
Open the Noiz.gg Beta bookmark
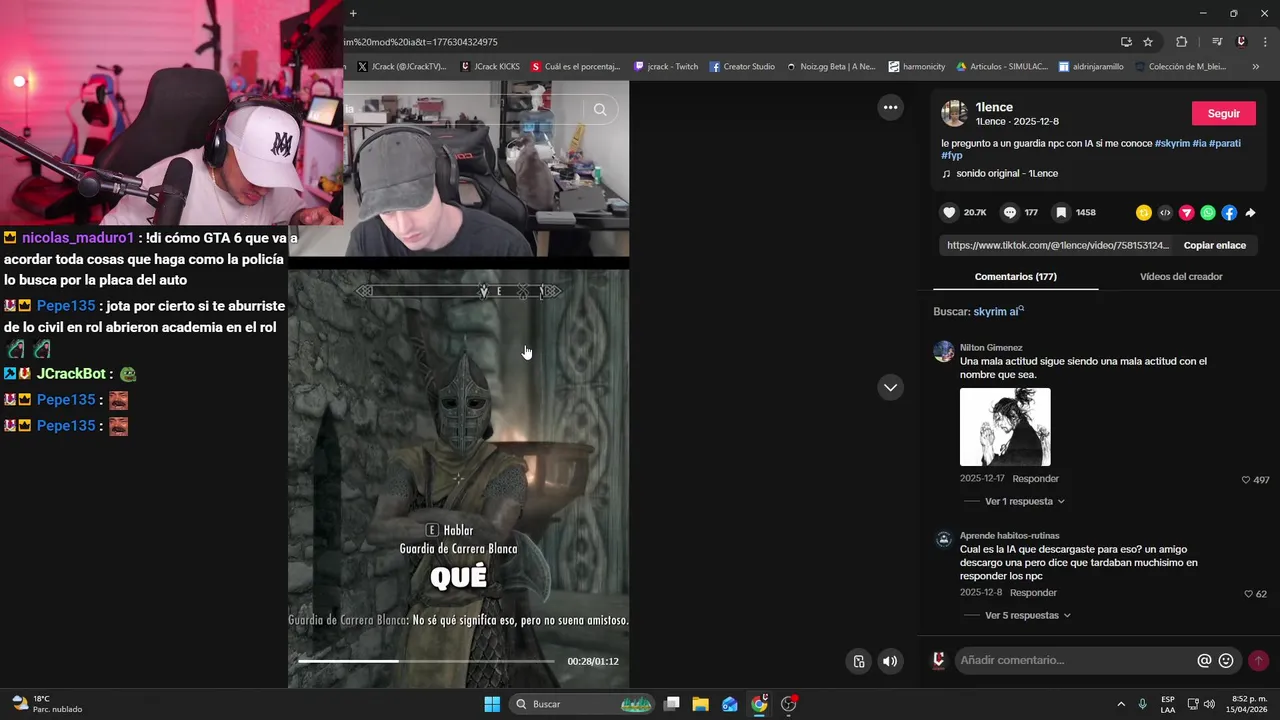830,67
